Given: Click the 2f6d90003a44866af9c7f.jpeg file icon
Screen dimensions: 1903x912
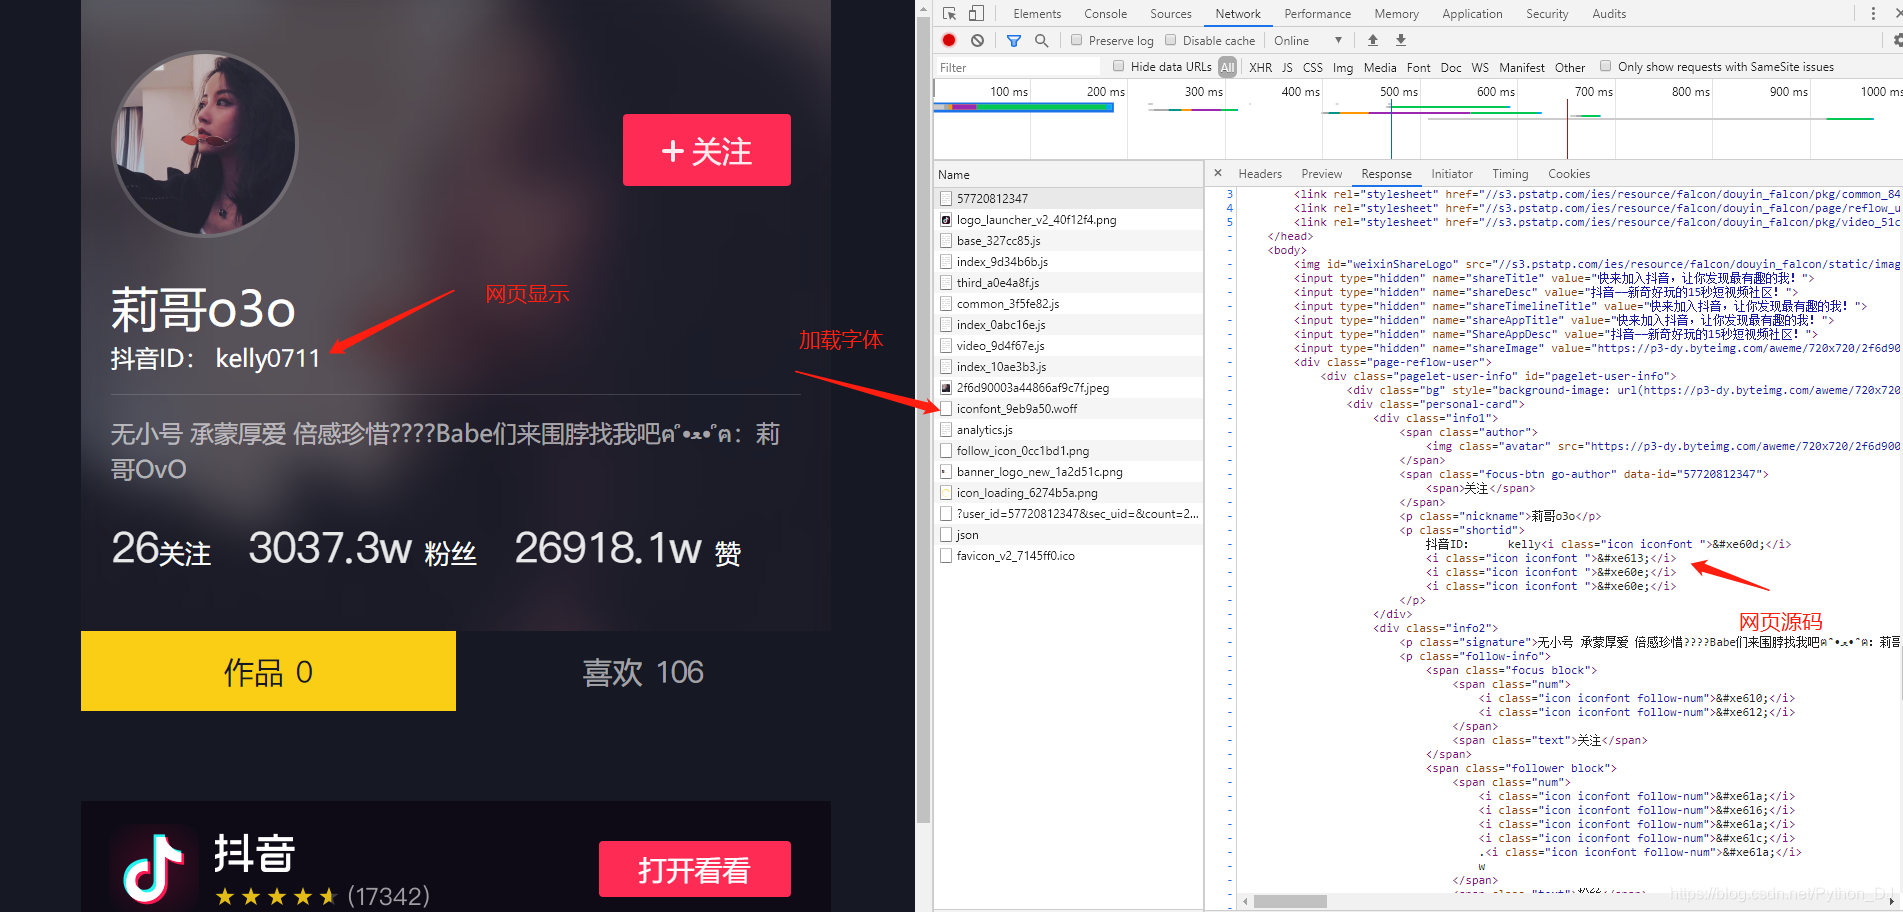Looking at the screenshot, I should 946,388.
